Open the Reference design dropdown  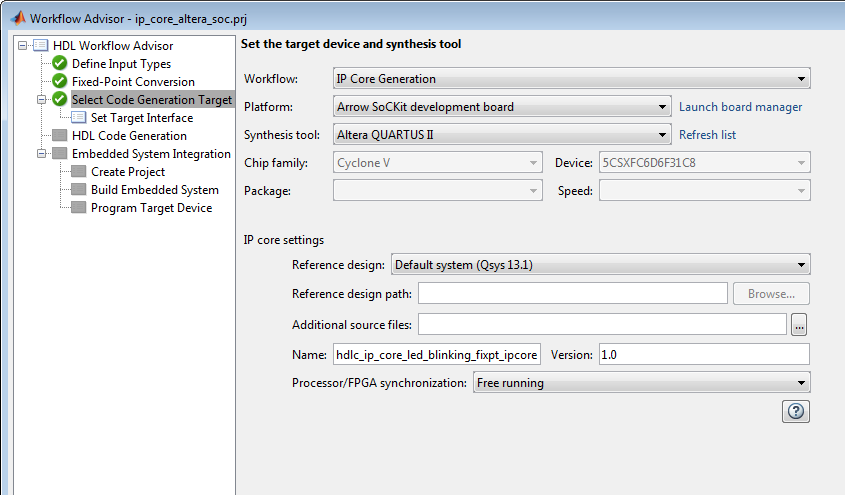600,265
